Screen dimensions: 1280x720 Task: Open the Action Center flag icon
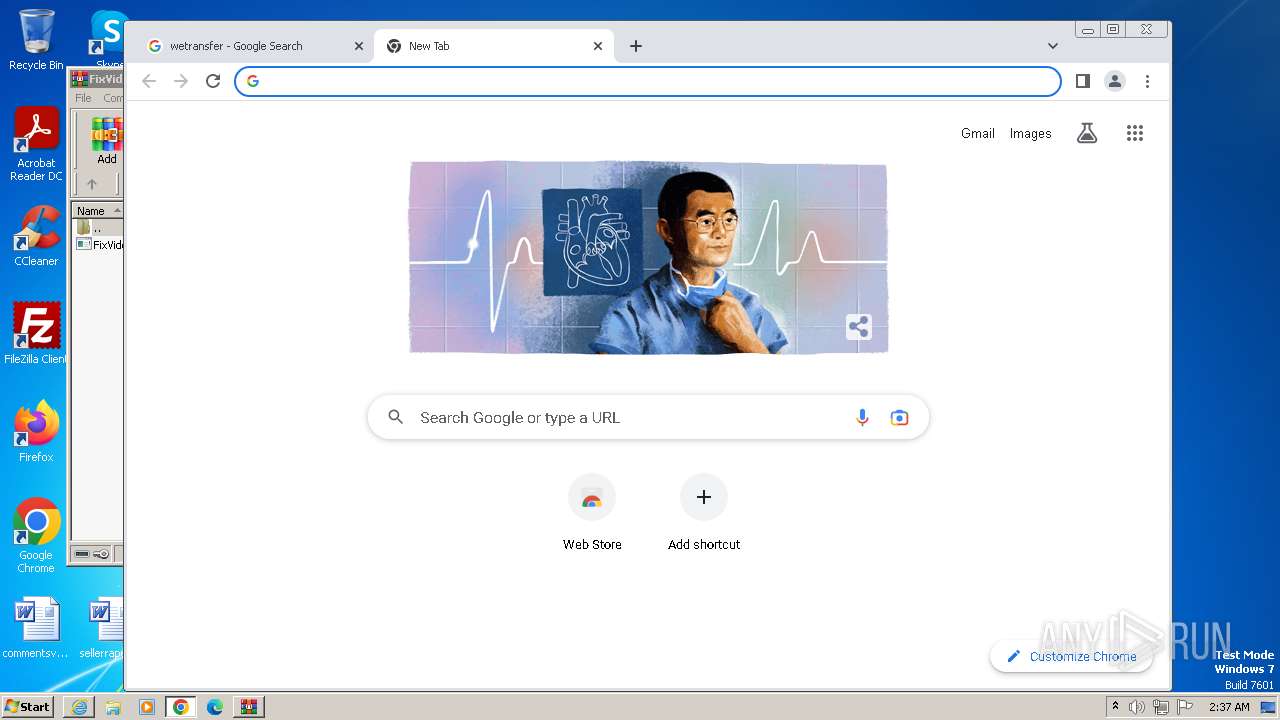tap(1185, 707)
